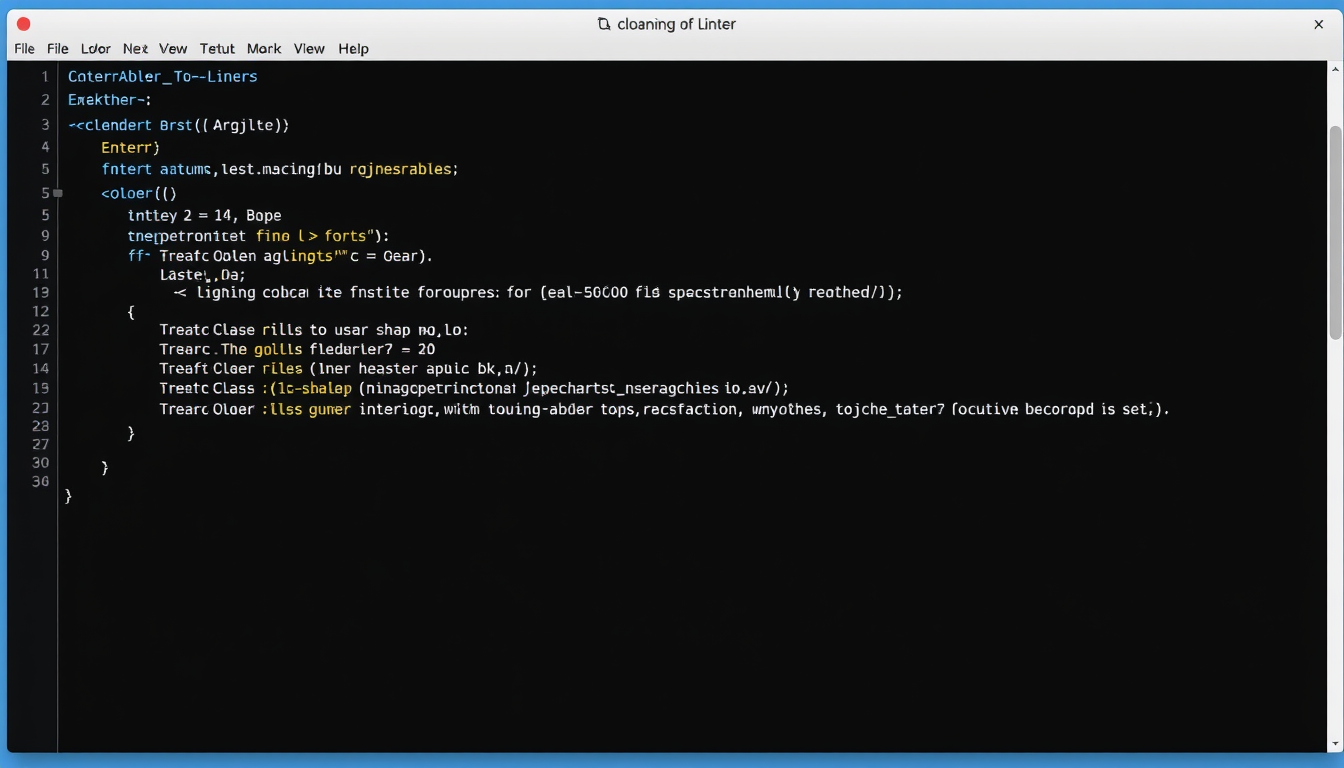Click the 'Laste!,.Da;' line
This screenshot has width=1344, height=768.
202,274
